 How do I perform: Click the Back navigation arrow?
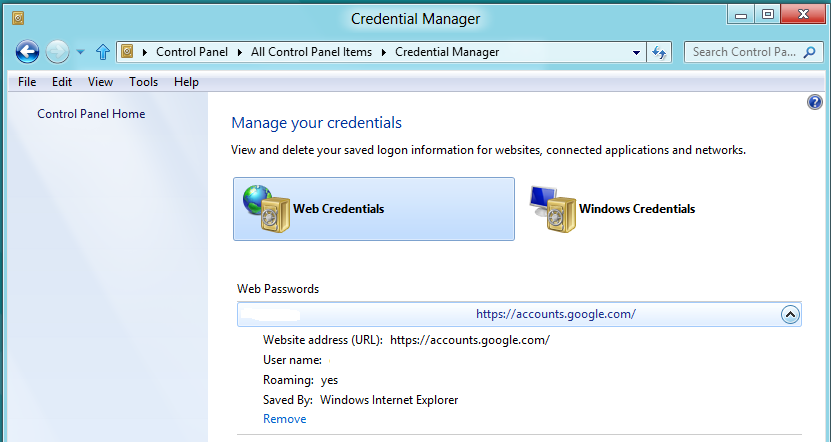(27, 52)
